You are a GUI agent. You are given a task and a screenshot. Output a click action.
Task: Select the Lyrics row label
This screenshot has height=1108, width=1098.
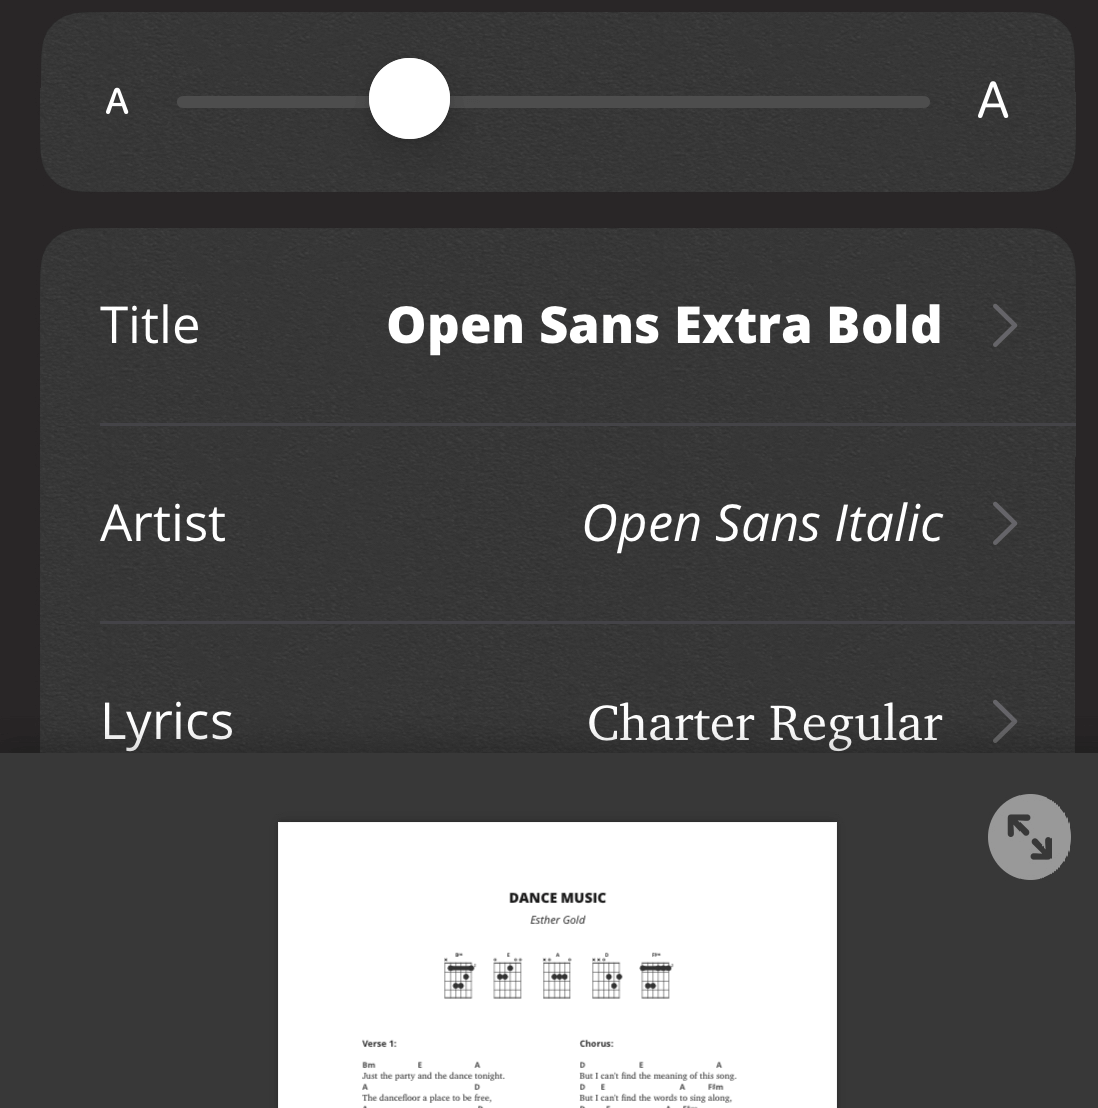click(167, 722)
